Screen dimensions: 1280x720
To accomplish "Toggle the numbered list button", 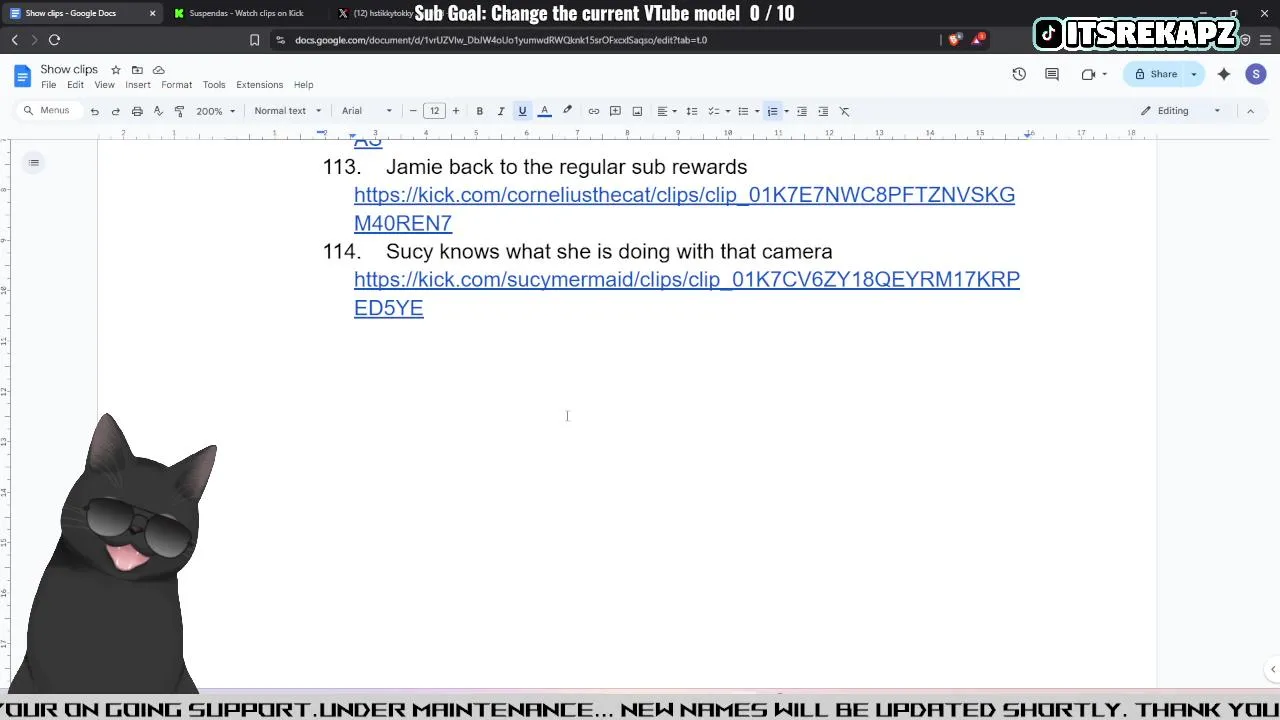I will pos(772,111).
